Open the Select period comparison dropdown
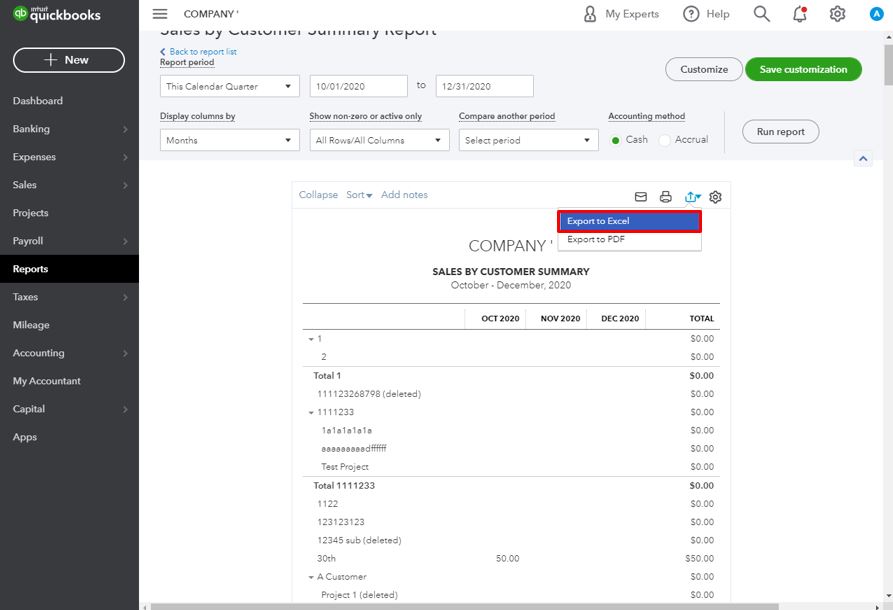Screen dimensions: 893x610 click(x=527, y=139)
